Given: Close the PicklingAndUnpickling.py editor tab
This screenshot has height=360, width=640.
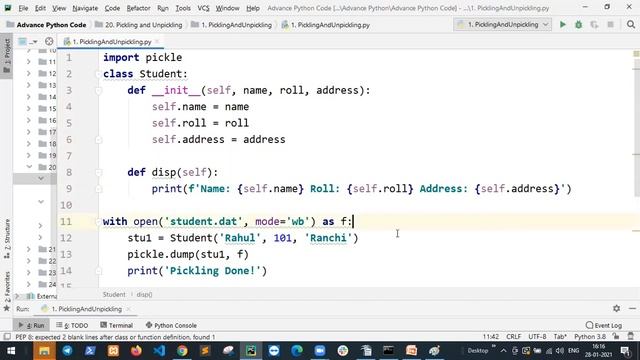Looking at the screenshot, I should coord(157,42).
